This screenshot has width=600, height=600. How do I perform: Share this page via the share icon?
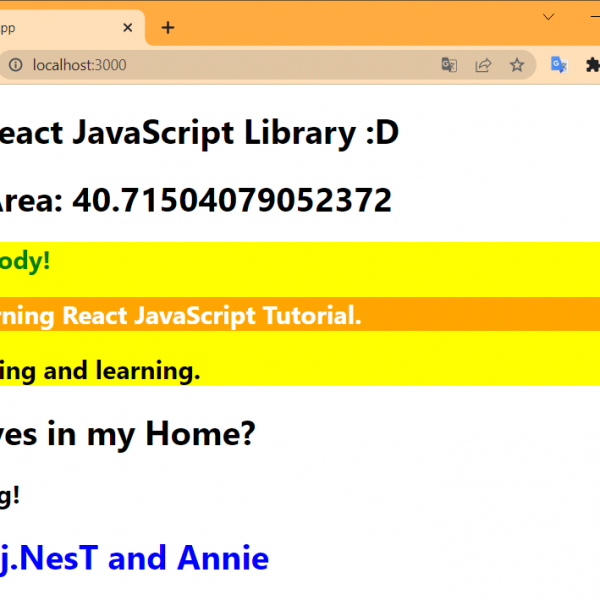pyautogui.click(x=483, y=65)
